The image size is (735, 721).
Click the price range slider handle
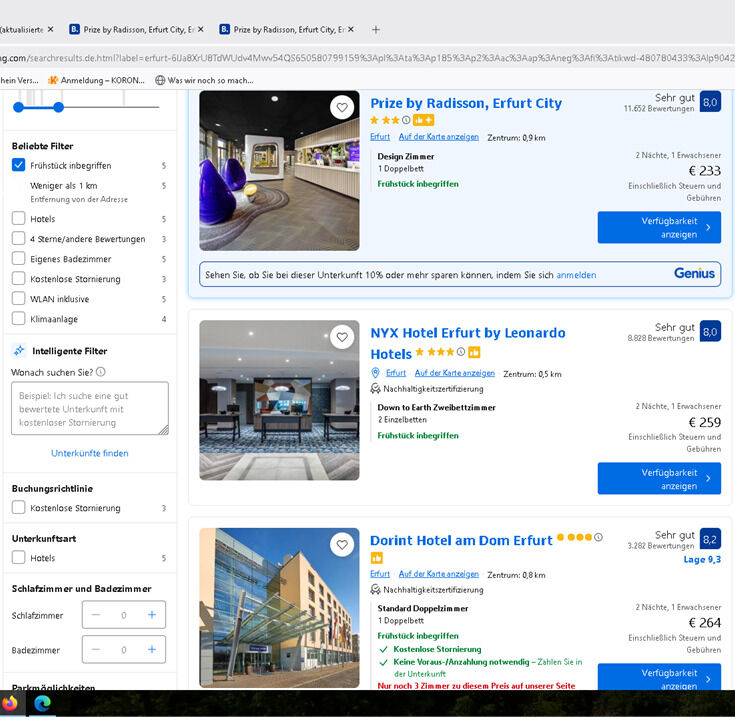[x=58, y=107]
